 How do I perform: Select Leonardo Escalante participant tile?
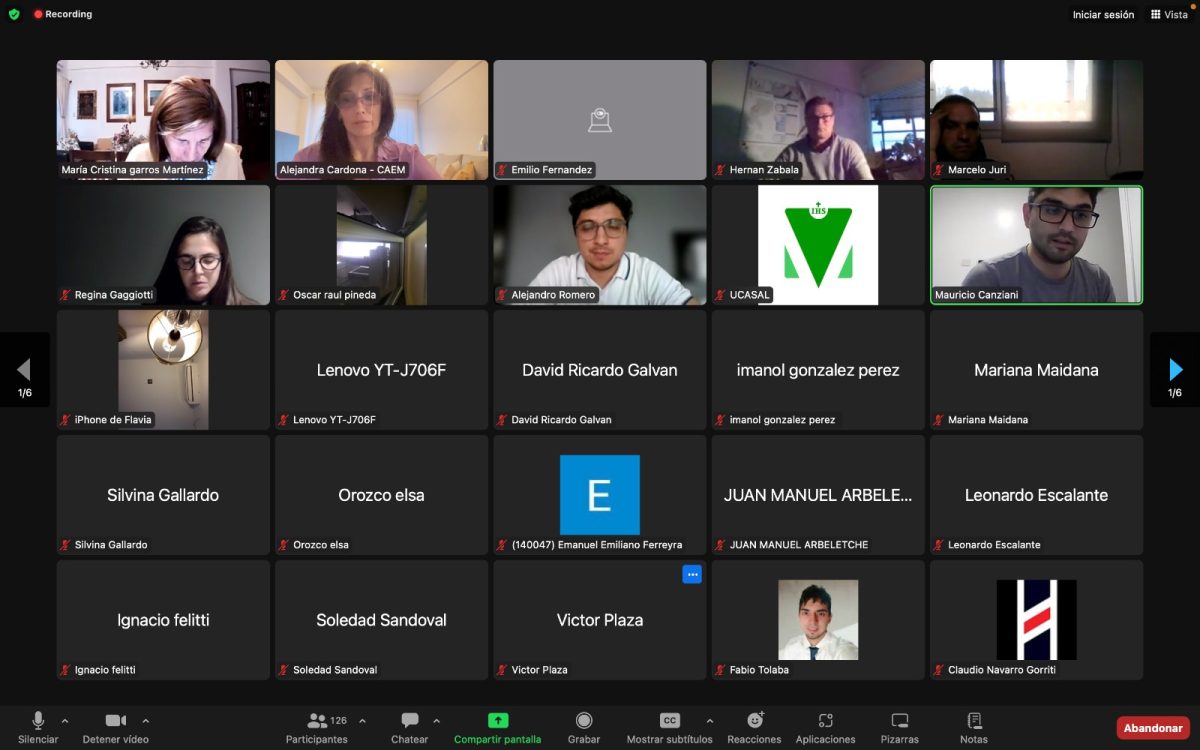pyautogui.click(x=1037, y=495)
